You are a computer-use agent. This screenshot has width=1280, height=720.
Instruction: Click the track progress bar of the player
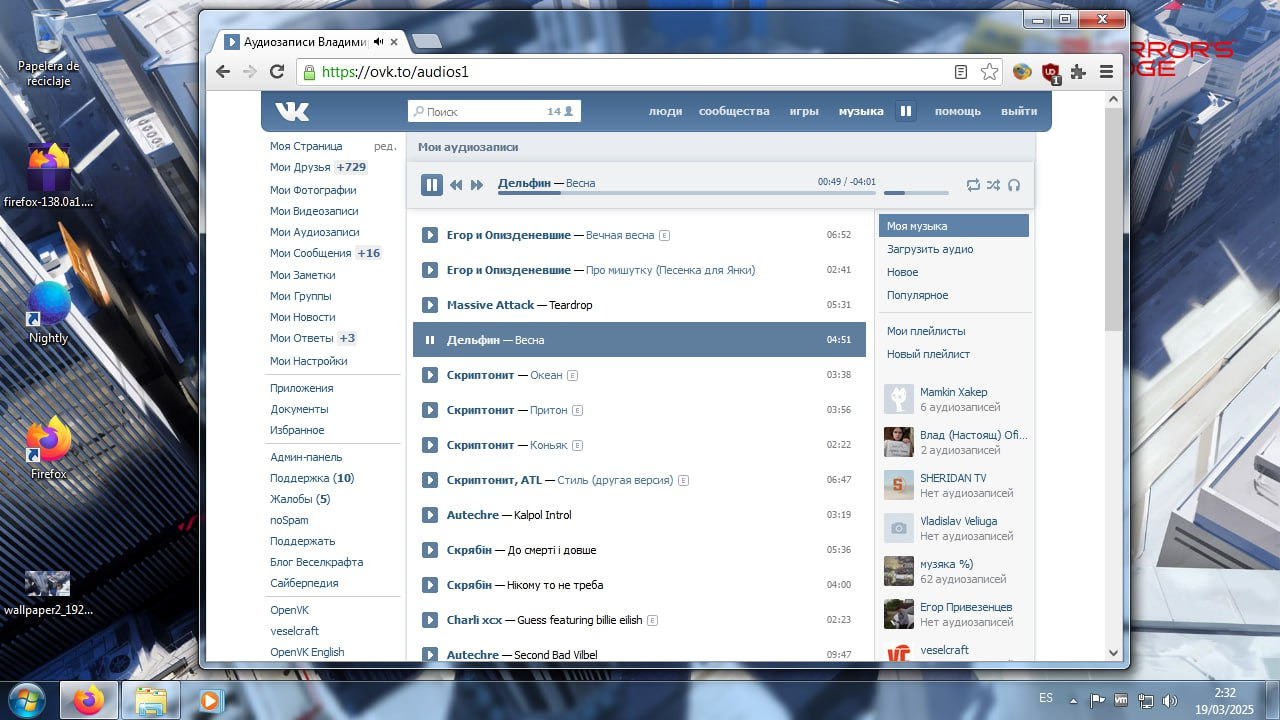(687, 192)
